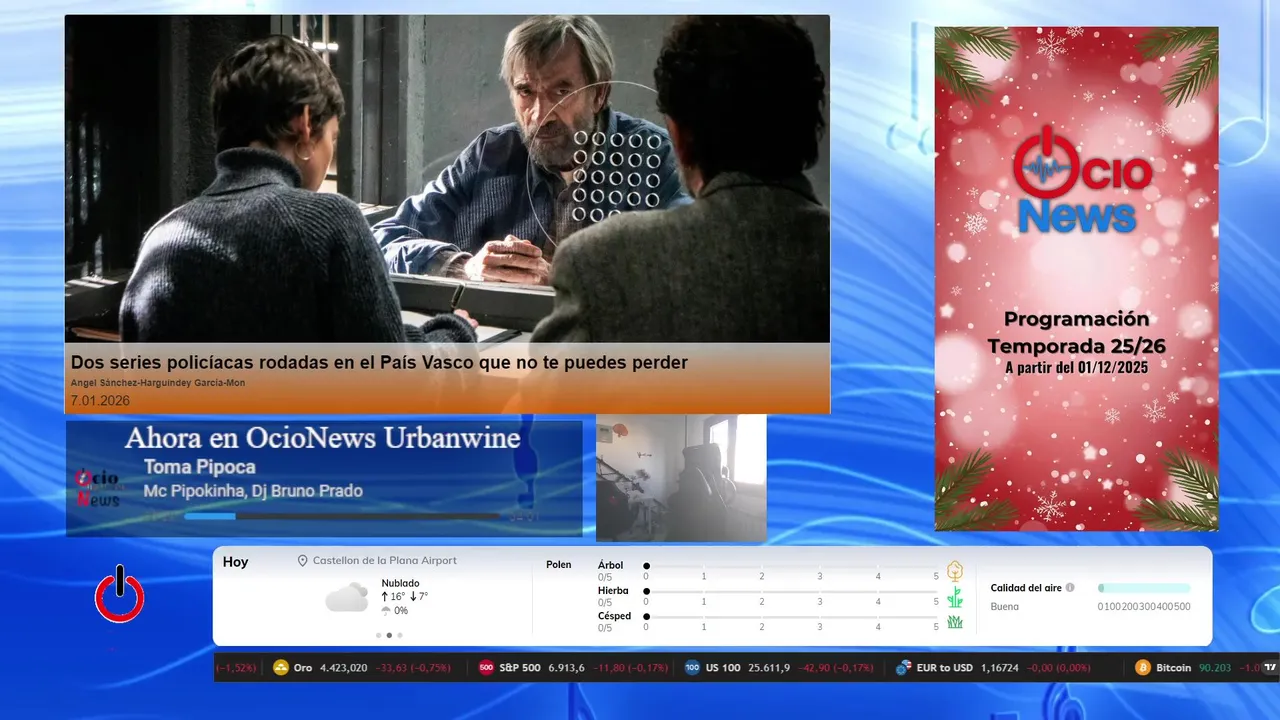This screenshot has height=720, width=1280.
Task: Click the cloudy weather icon
Action: [x=347, y=597]
